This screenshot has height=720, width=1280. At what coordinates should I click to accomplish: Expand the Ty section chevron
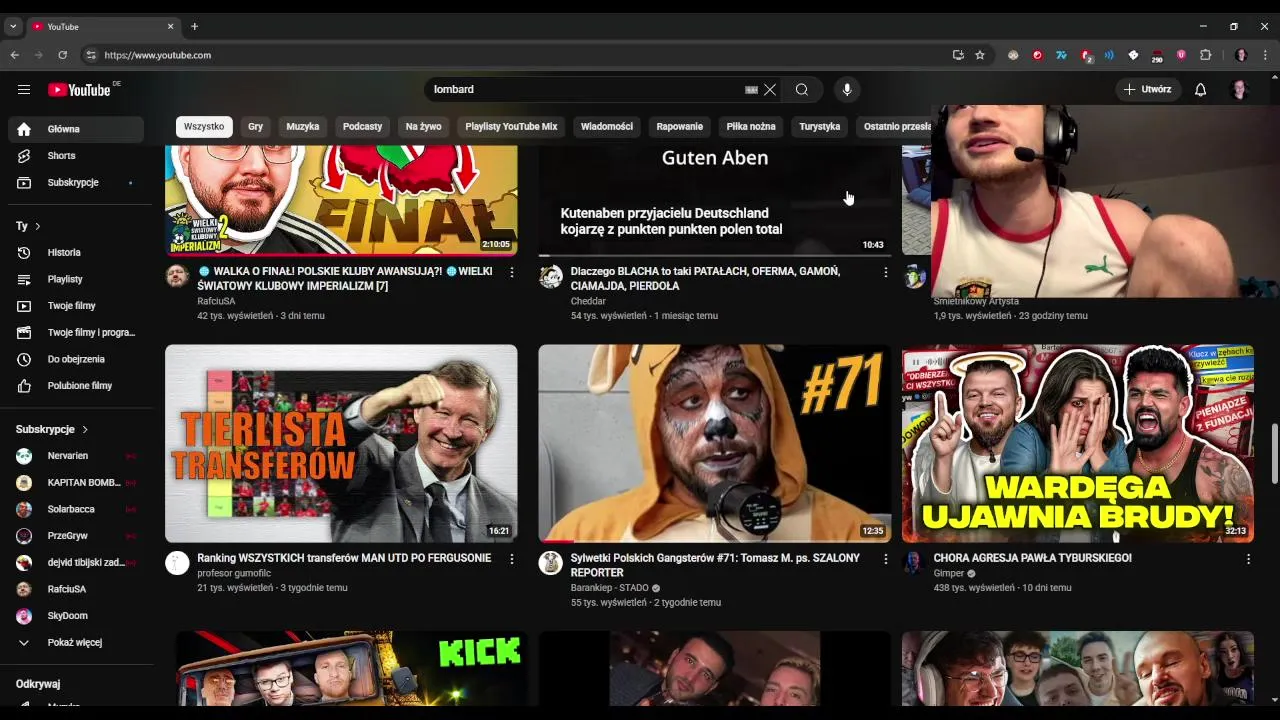[x=38, y=227]
